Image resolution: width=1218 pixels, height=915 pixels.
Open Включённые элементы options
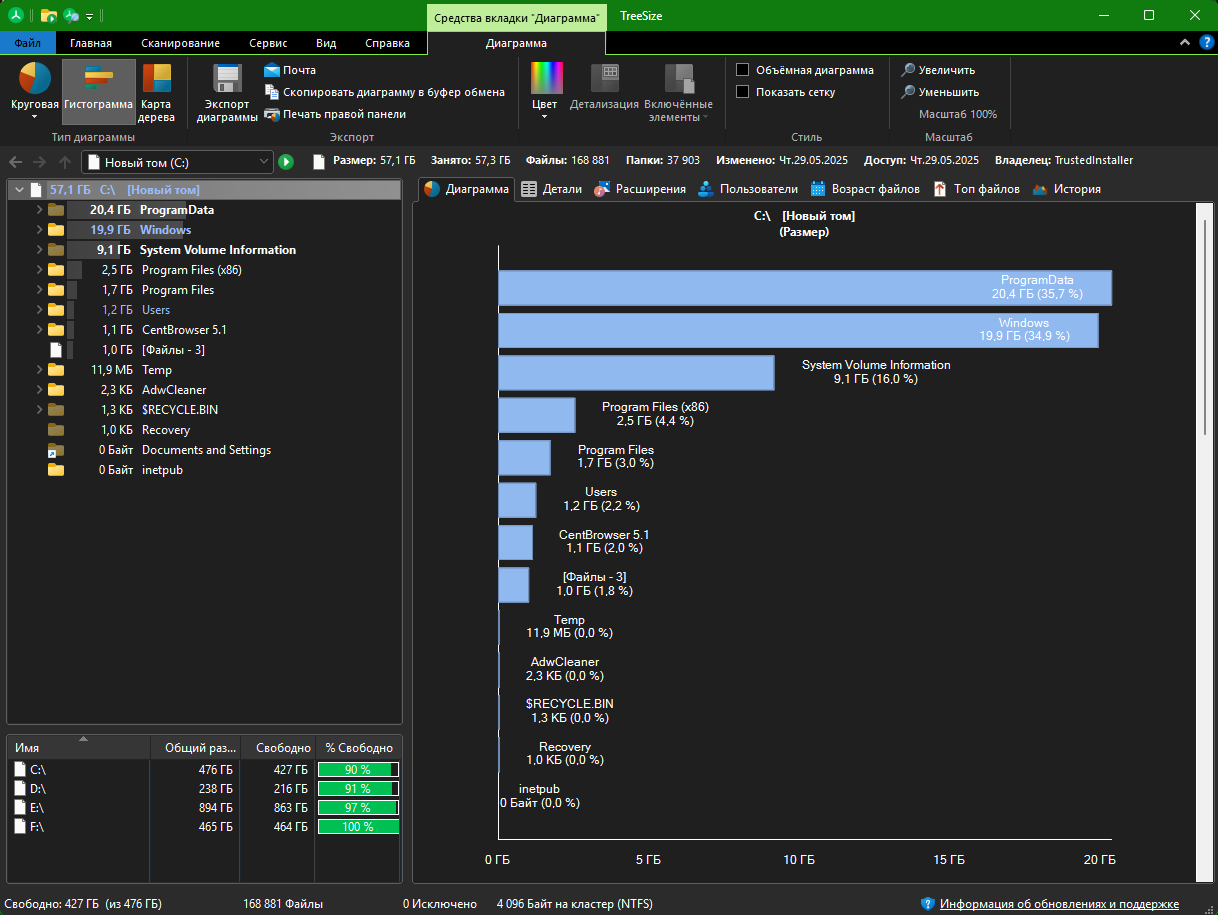[678, 91]
